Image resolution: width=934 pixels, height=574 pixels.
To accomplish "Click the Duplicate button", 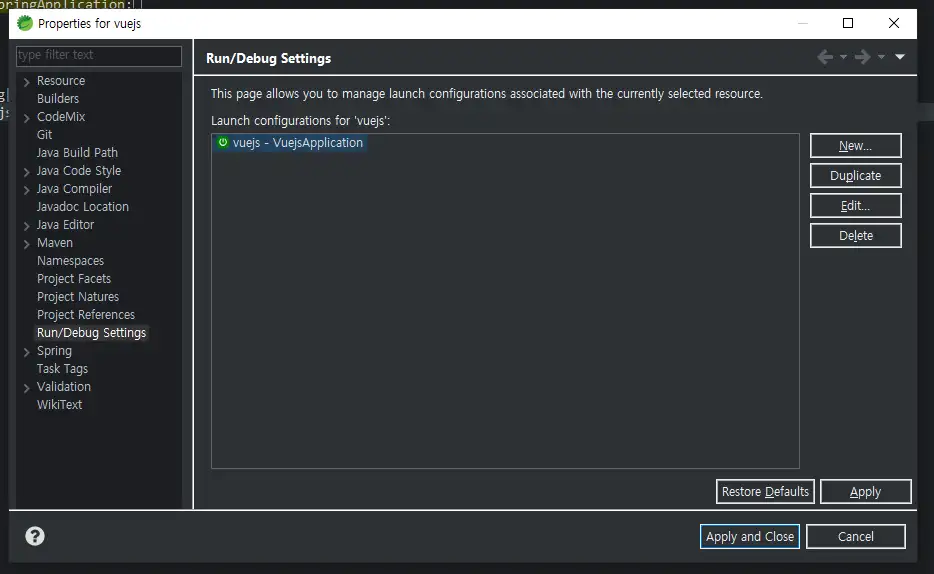I will pyautogui.click(x=855, y=176).
